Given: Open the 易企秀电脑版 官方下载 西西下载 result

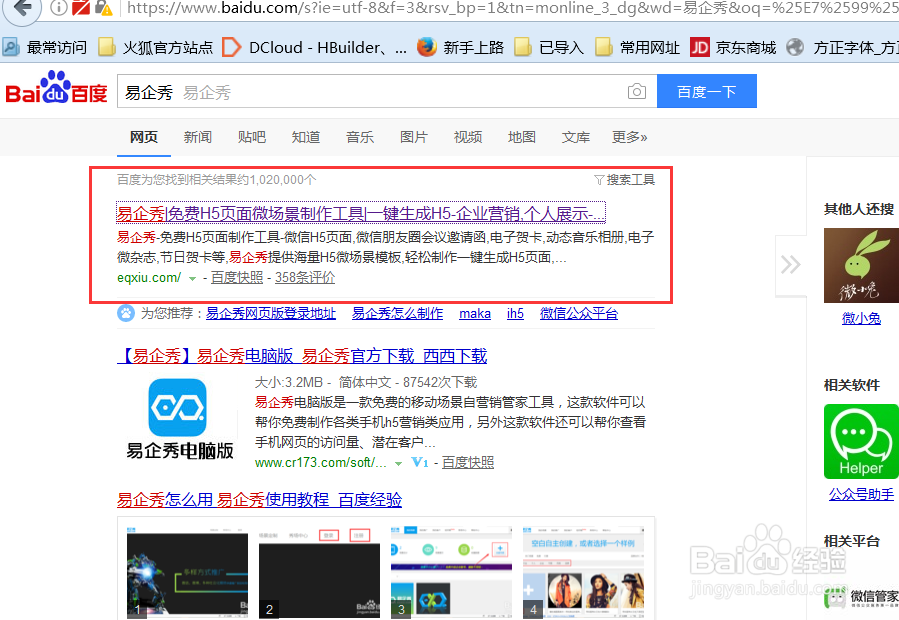Looking at the screenshot, I should point(302,356).
